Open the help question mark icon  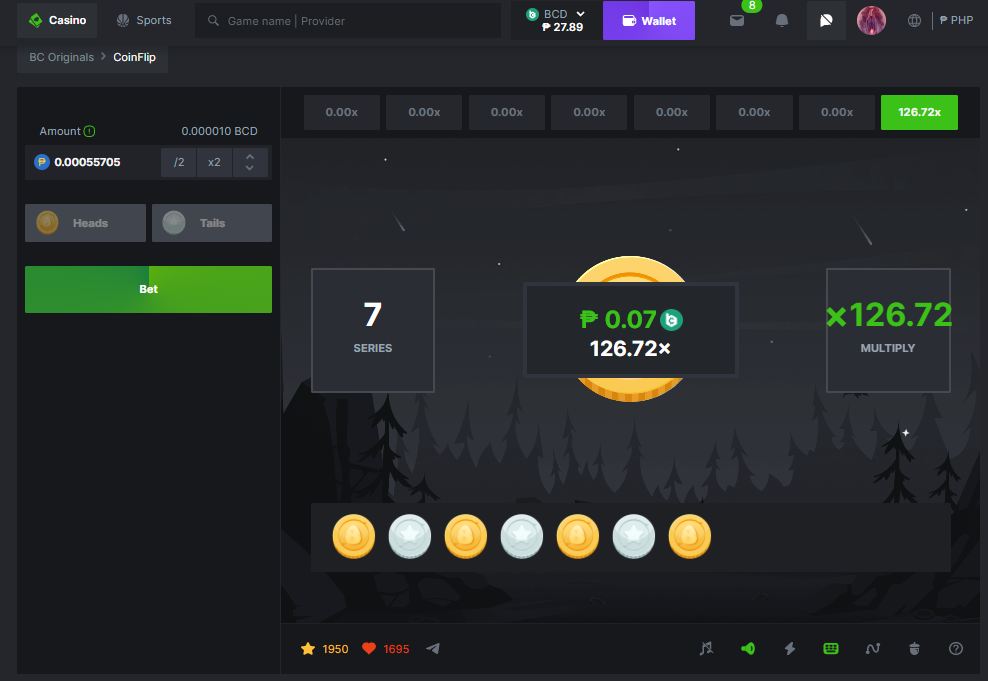point(956,648)
